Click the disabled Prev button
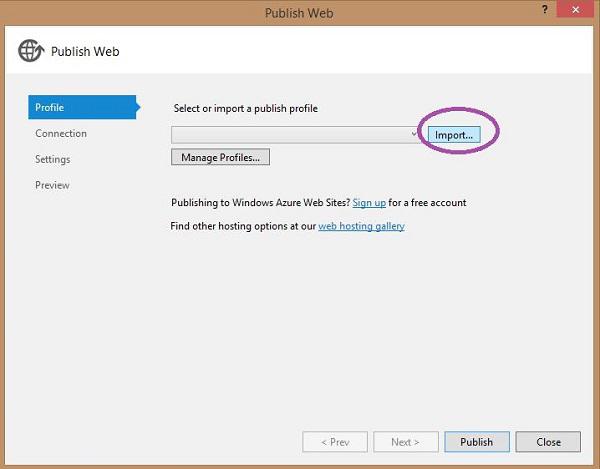 click(x=335, y=442)
